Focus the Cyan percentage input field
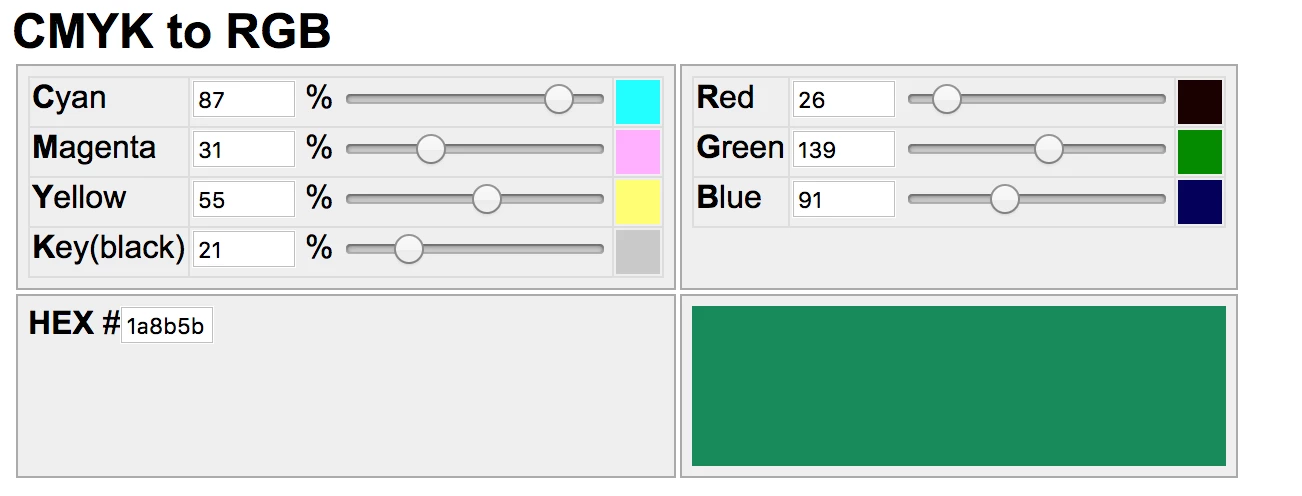Screen dimensions: 1302x496 [244, 99]
